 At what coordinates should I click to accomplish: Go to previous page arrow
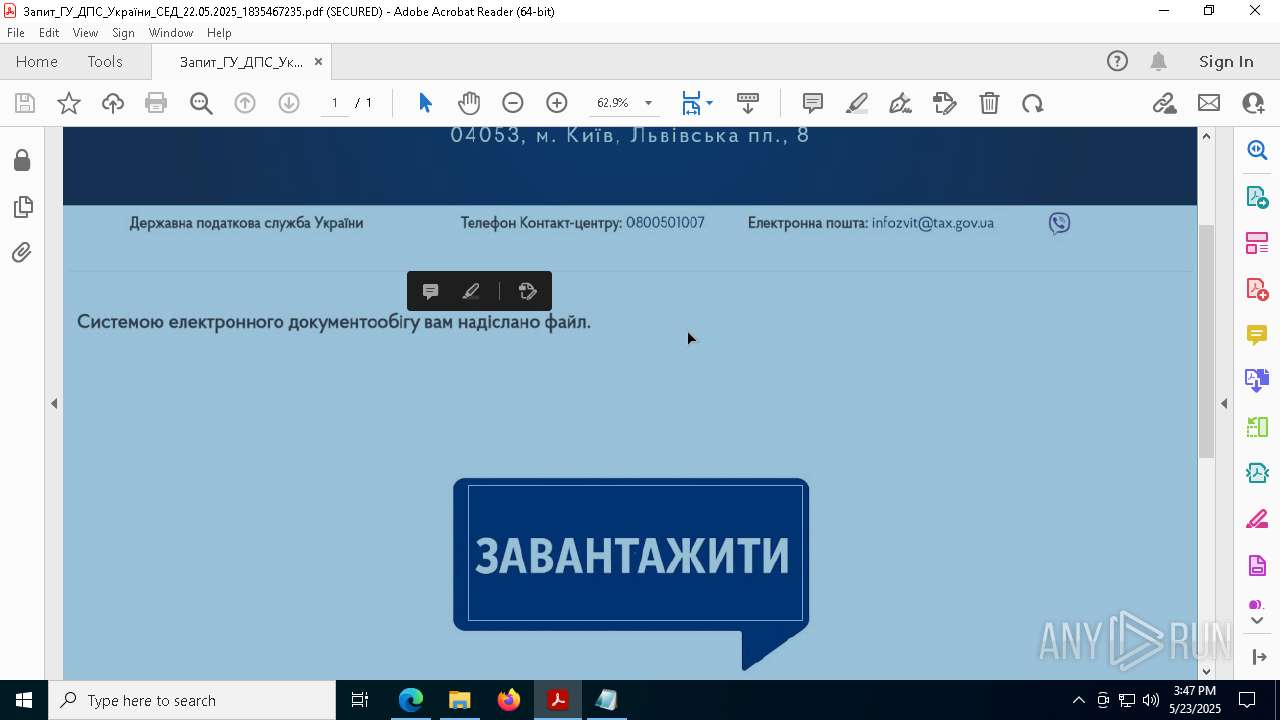pyautogui.click(x=245, y=103)
